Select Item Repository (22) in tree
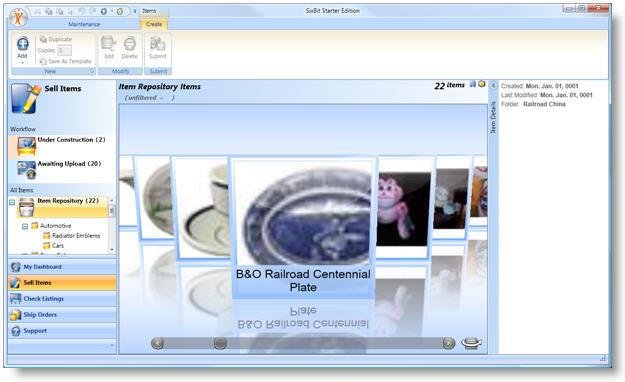Image resolution: width=625 pixels, height=382 pixels. tap(62, 207)
